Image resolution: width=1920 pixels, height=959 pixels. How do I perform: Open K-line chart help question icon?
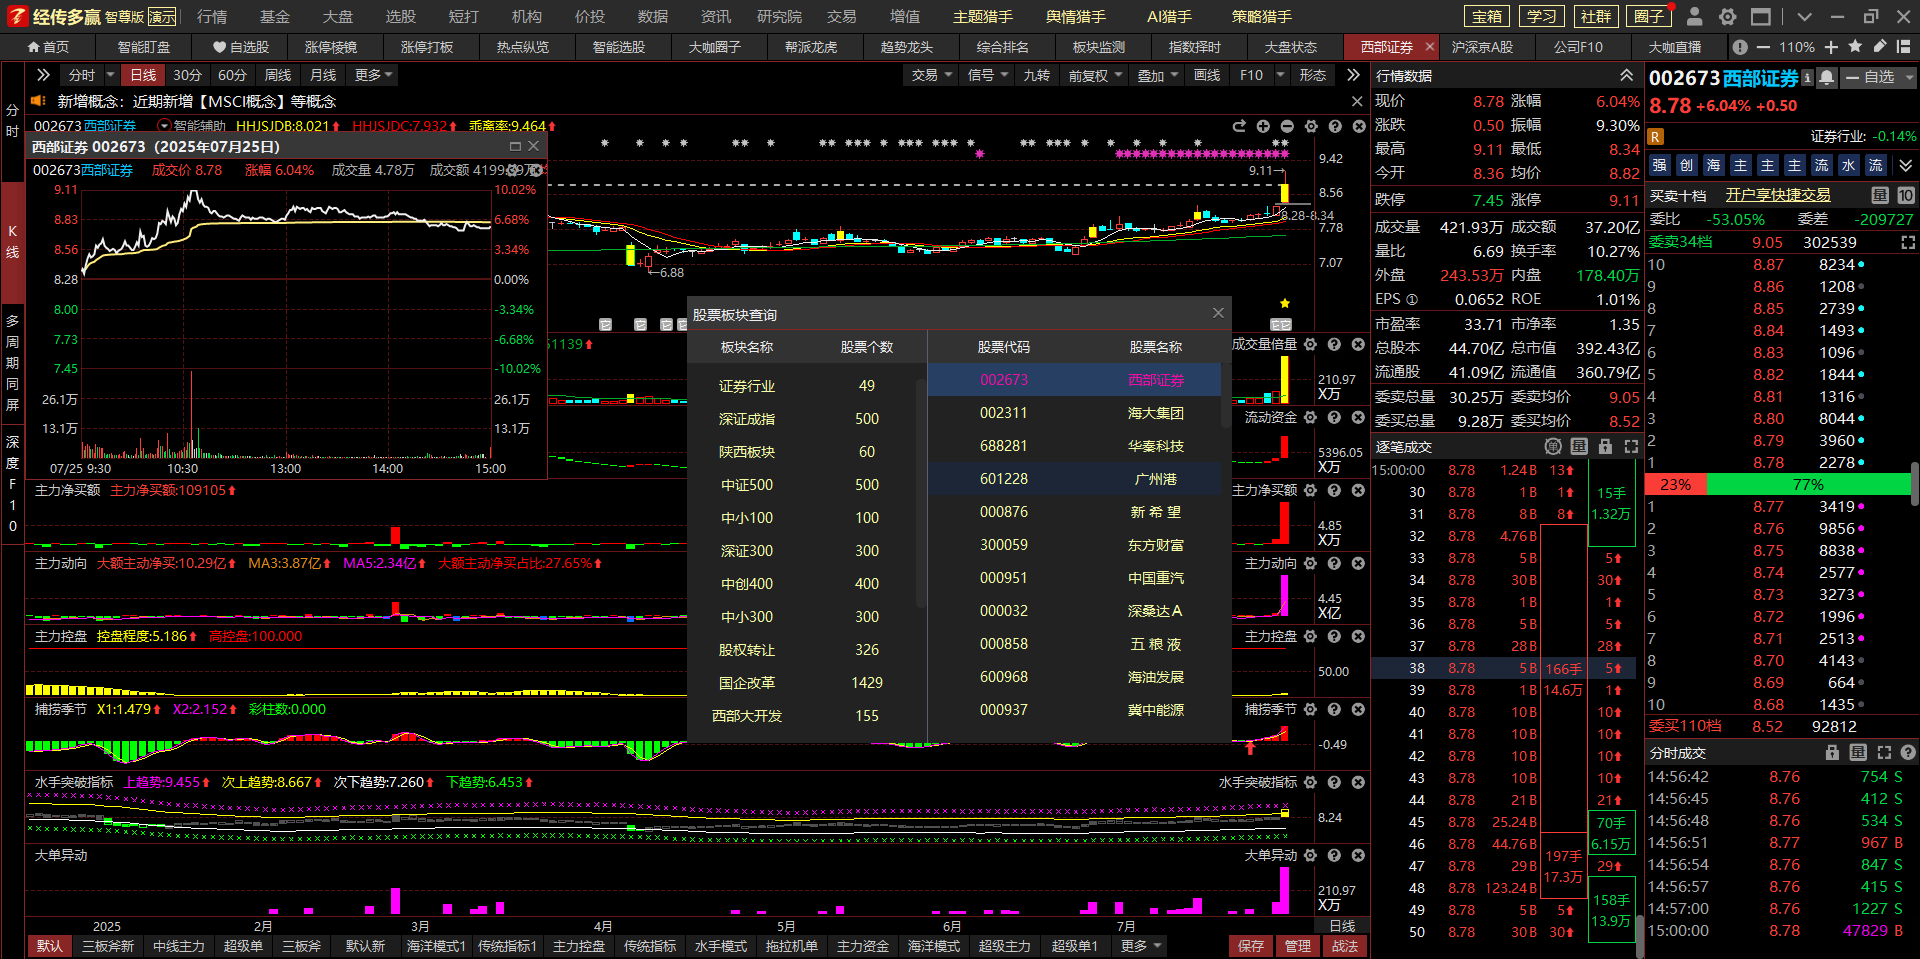1335,126
